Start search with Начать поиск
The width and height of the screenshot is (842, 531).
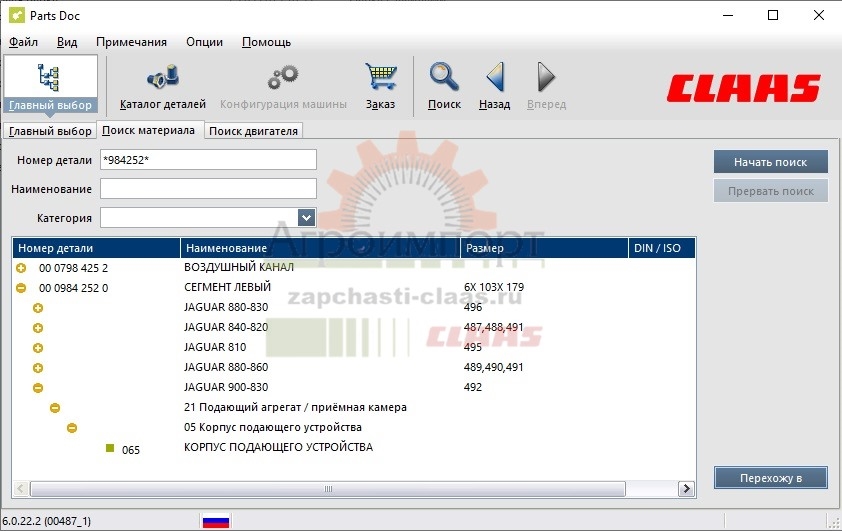tap(771, 162)
